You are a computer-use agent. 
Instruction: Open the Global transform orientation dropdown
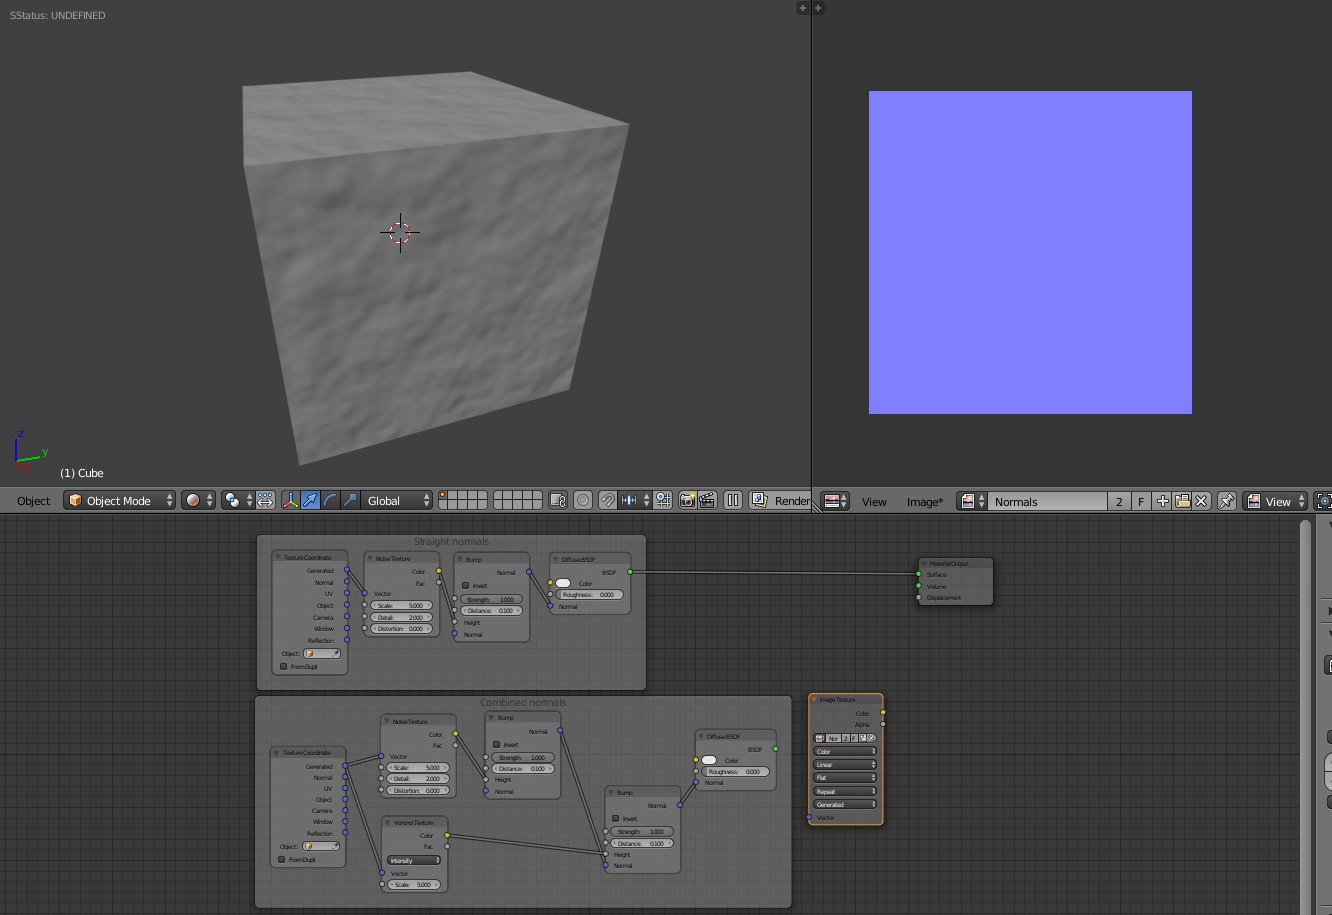pyautogui.click(x=397, y=501)
